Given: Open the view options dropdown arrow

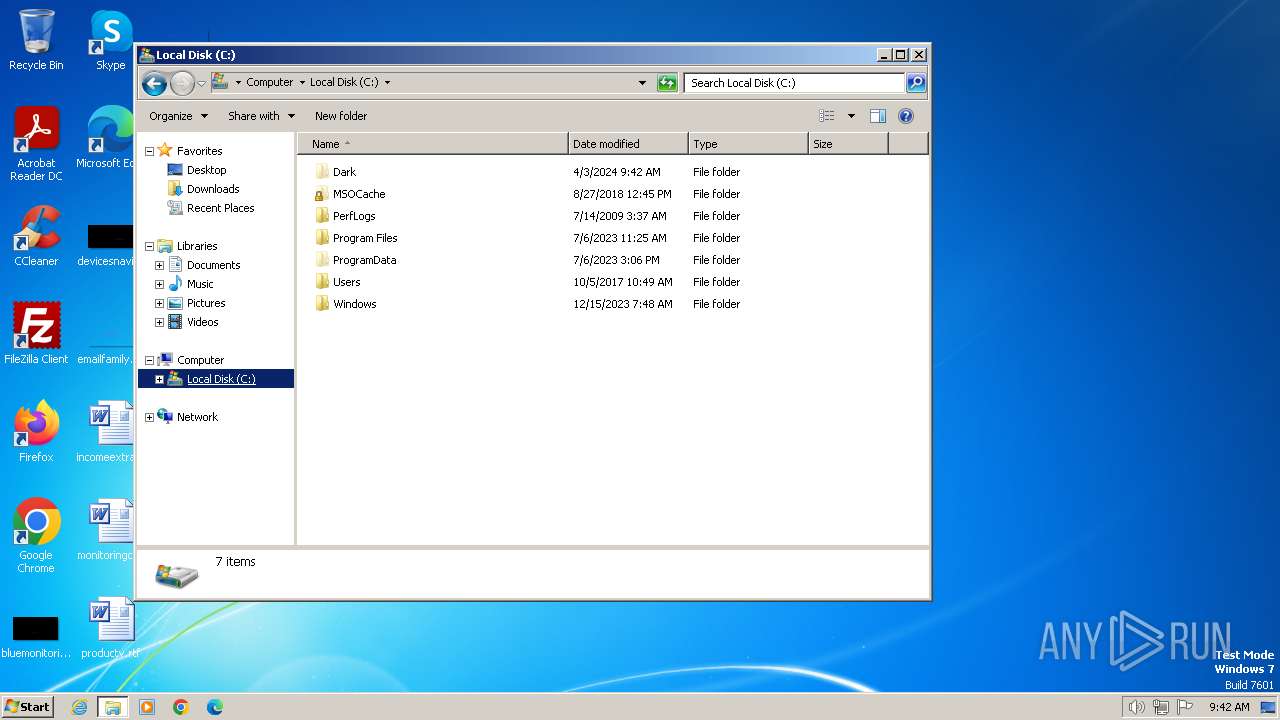Looking at the screenshot, I should [x=851, y=116].
